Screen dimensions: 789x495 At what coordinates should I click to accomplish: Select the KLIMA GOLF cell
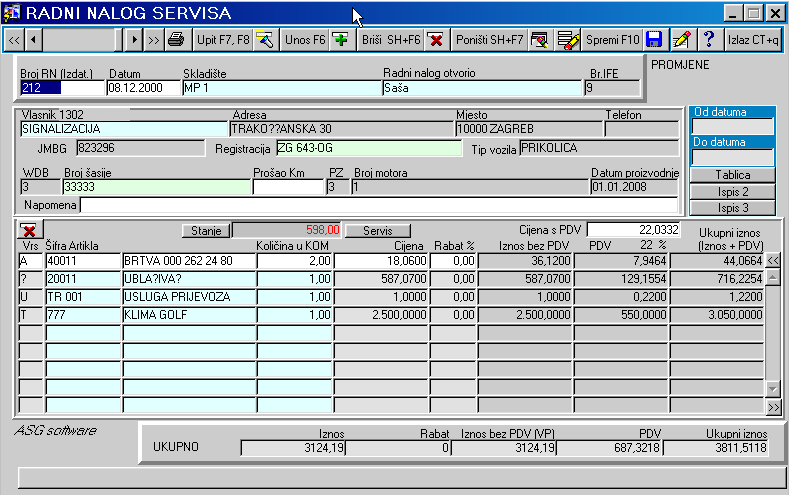click(189, 315)
